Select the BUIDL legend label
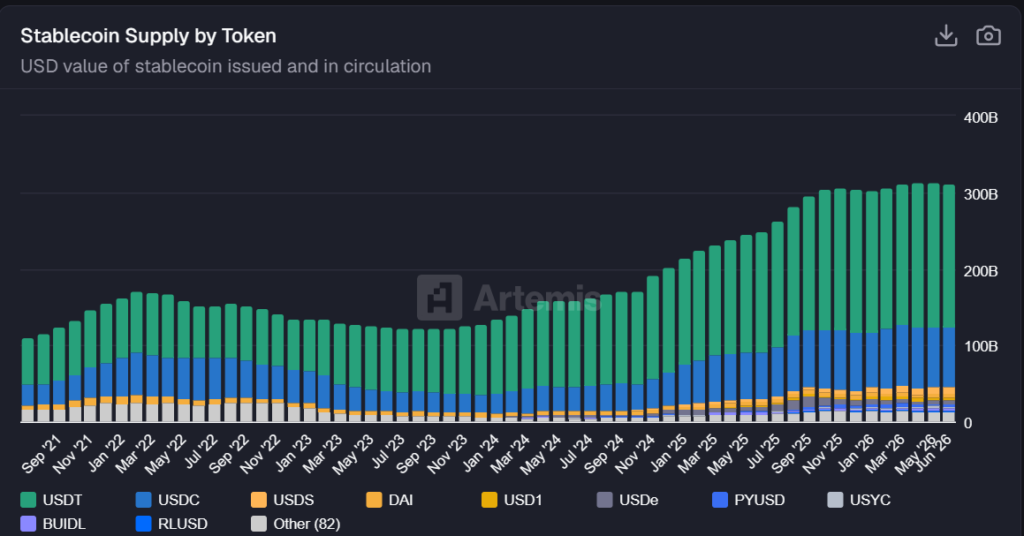This screenshot has height=536, width=1024. click(x=64, y=524)
